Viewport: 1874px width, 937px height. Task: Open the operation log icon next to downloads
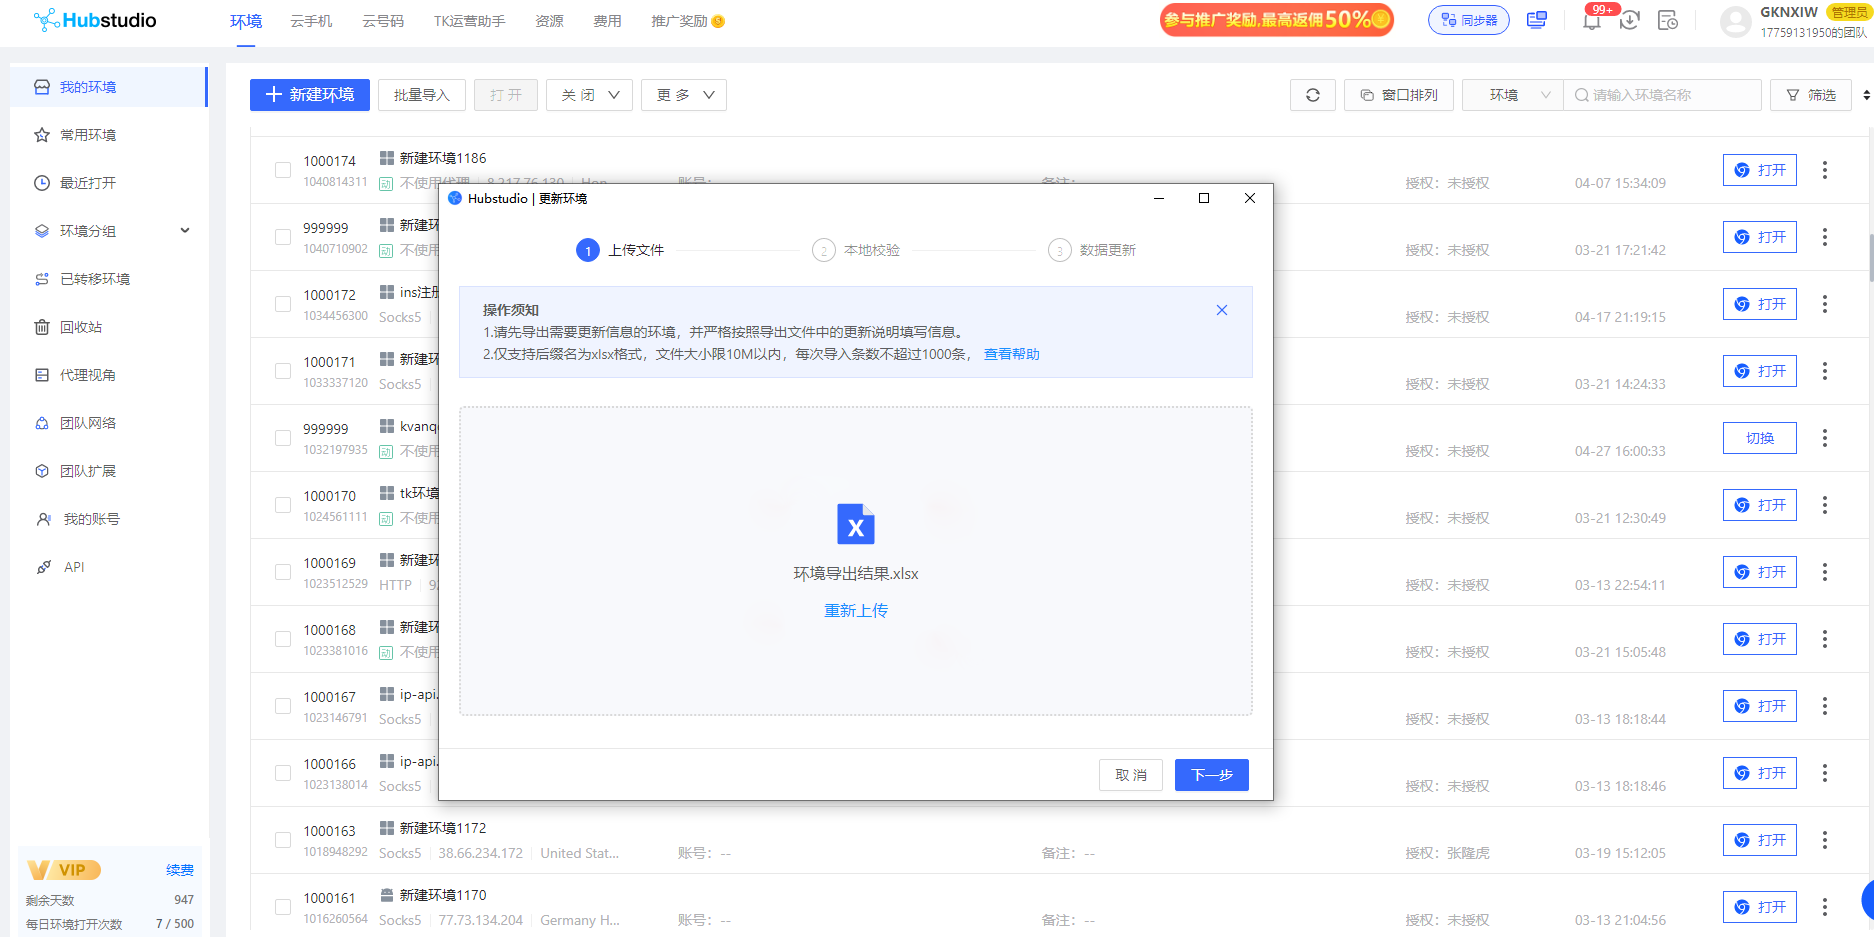point(1667,21)
